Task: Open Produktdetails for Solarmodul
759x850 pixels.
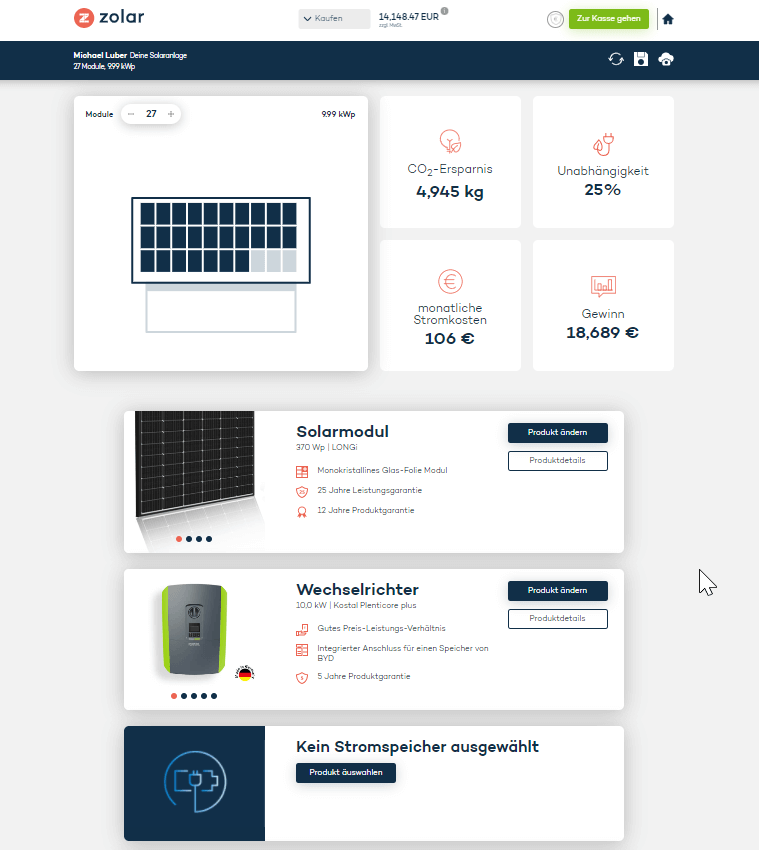Action: tap(557, 461)
